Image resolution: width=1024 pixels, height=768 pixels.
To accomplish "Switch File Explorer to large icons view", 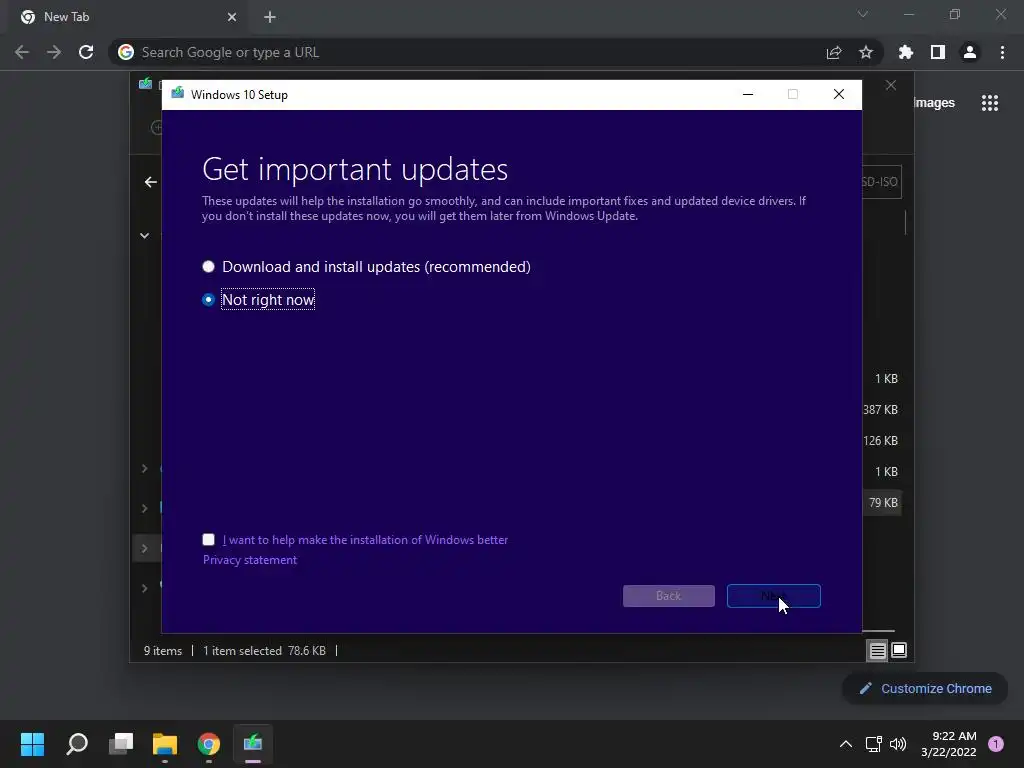I will coord(899,650).
